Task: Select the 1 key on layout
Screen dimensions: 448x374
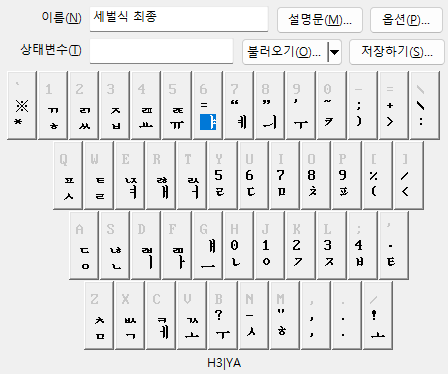Action: [x=53, y=105]
